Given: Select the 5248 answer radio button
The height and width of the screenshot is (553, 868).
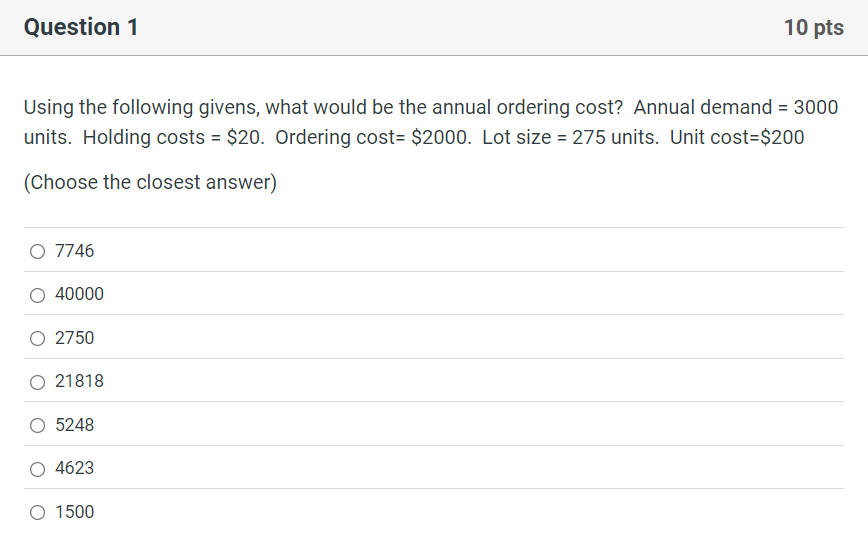Looking at the screenshot, I should click(37, 425).
